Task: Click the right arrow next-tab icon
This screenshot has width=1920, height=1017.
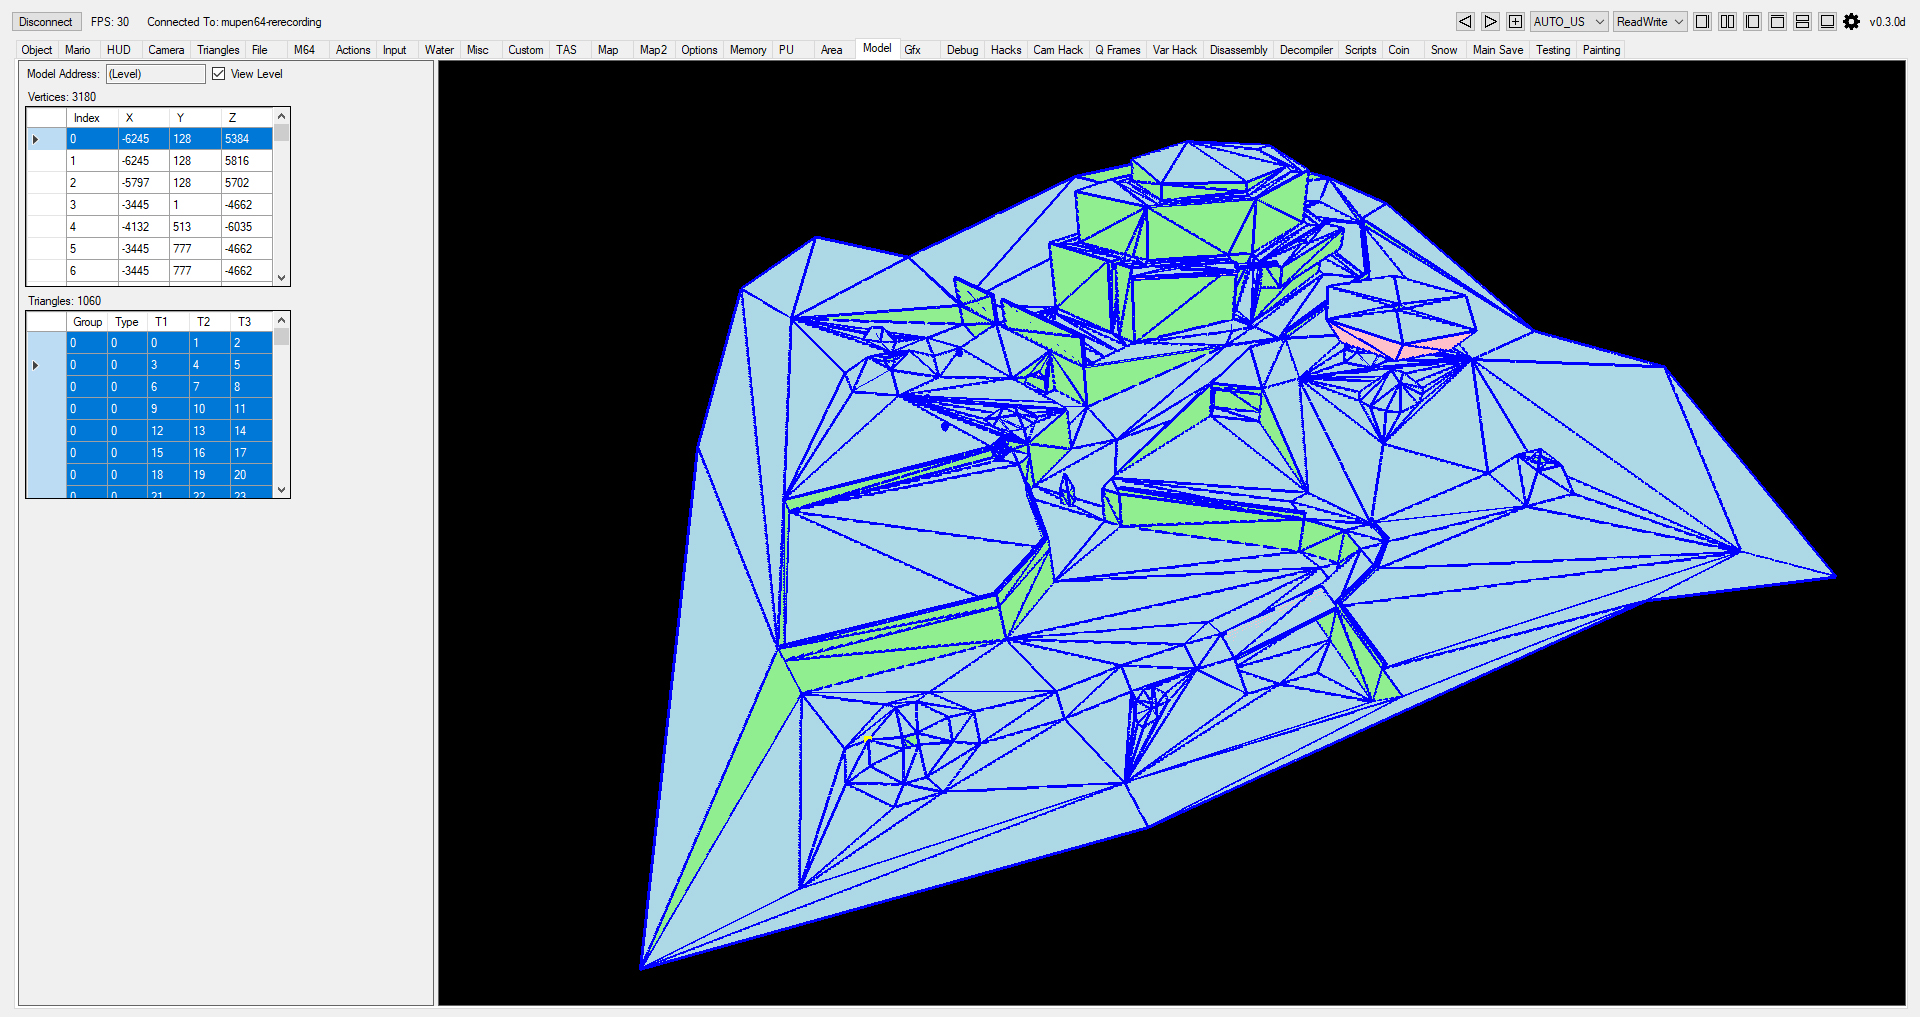Action: 1490,21
